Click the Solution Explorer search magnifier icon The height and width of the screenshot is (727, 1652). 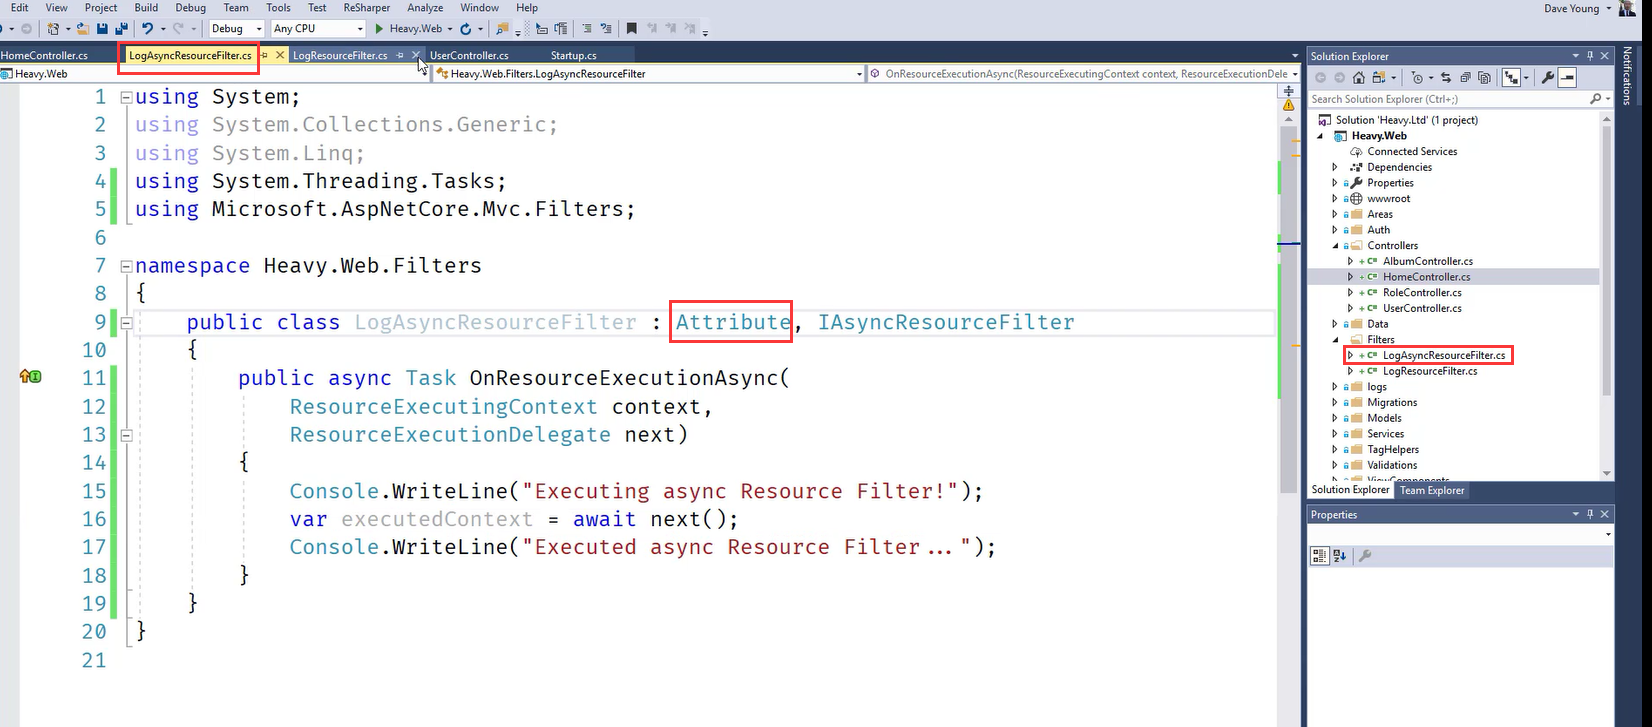(x=1595, y=99)
